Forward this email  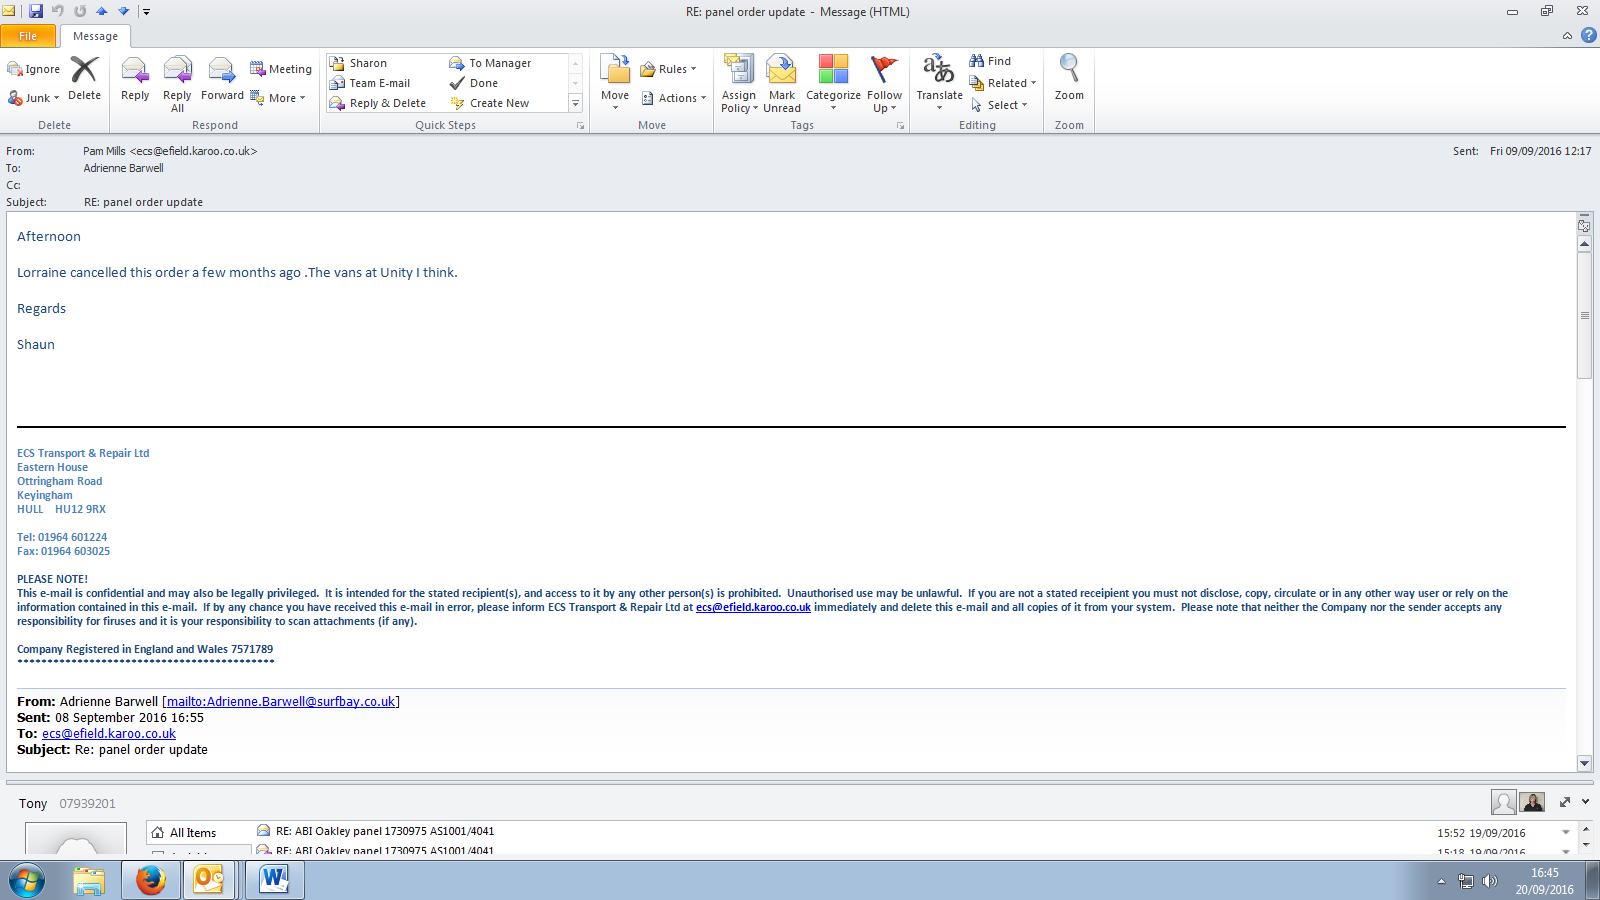click(x=222, y=79)
